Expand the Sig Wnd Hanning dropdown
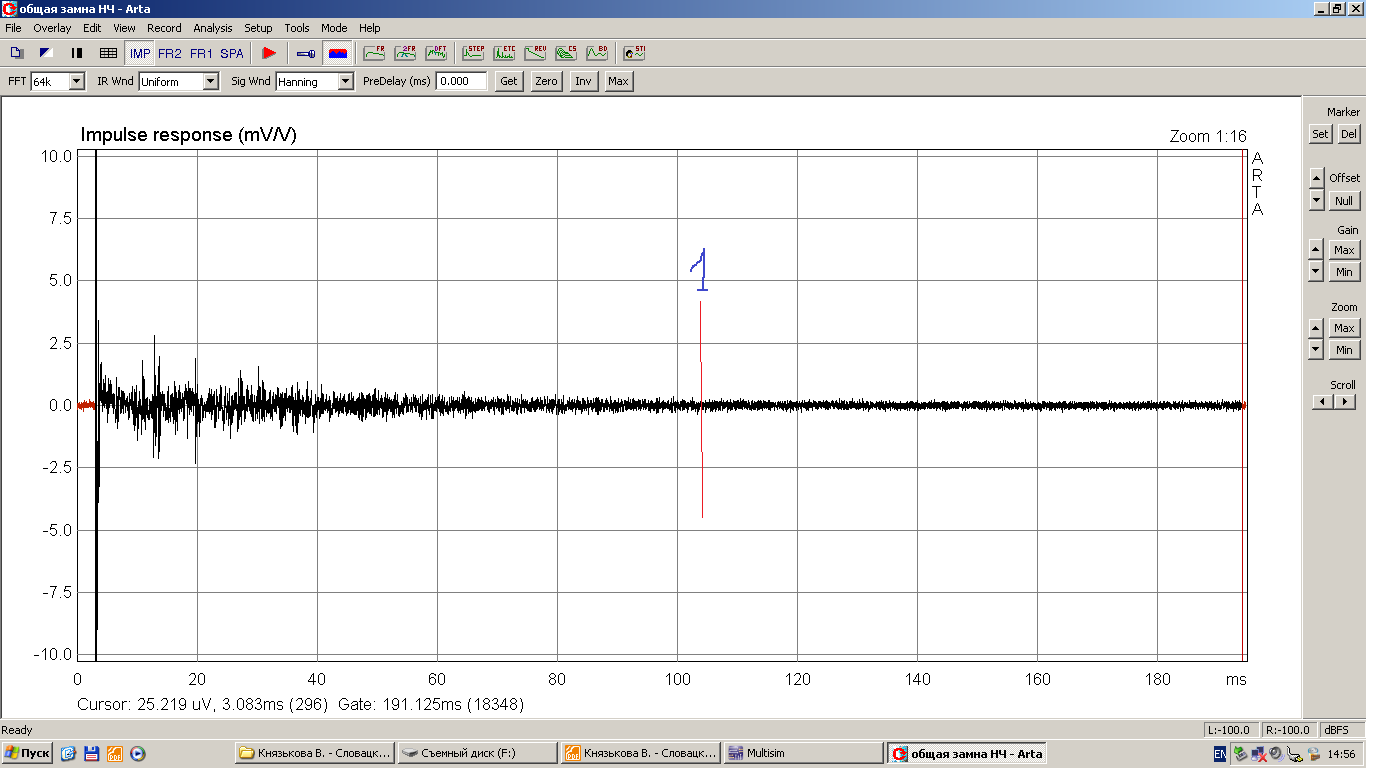Screen dimensions: 1382x778 coord(346,82)
